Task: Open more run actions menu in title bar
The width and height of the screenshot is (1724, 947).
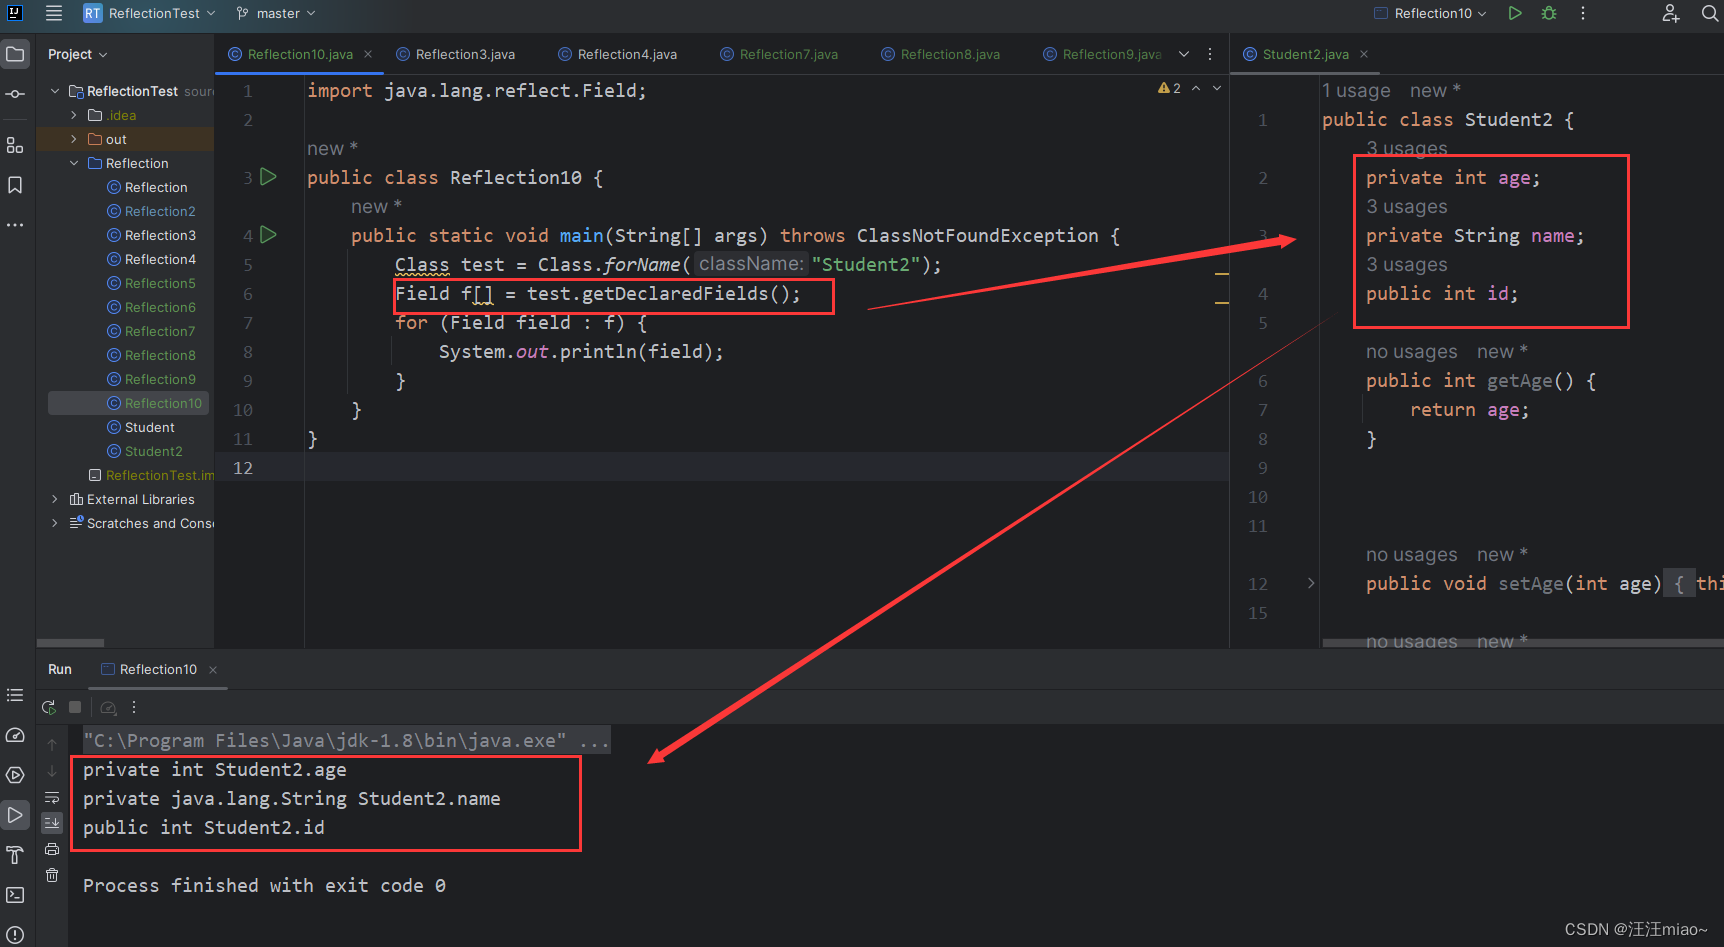Action: point(1582,13)
